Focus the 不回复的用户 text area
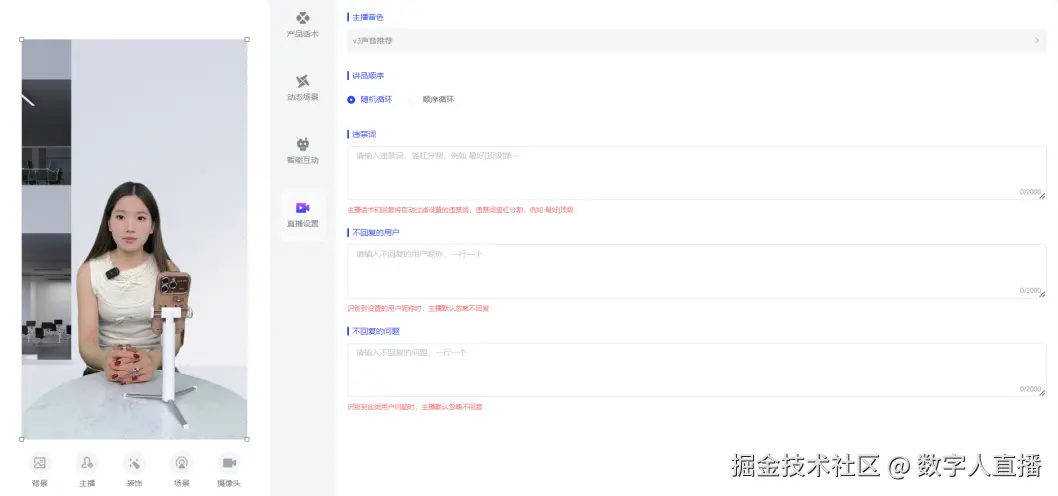This screenshot has width=1058, height=496. 696,271
